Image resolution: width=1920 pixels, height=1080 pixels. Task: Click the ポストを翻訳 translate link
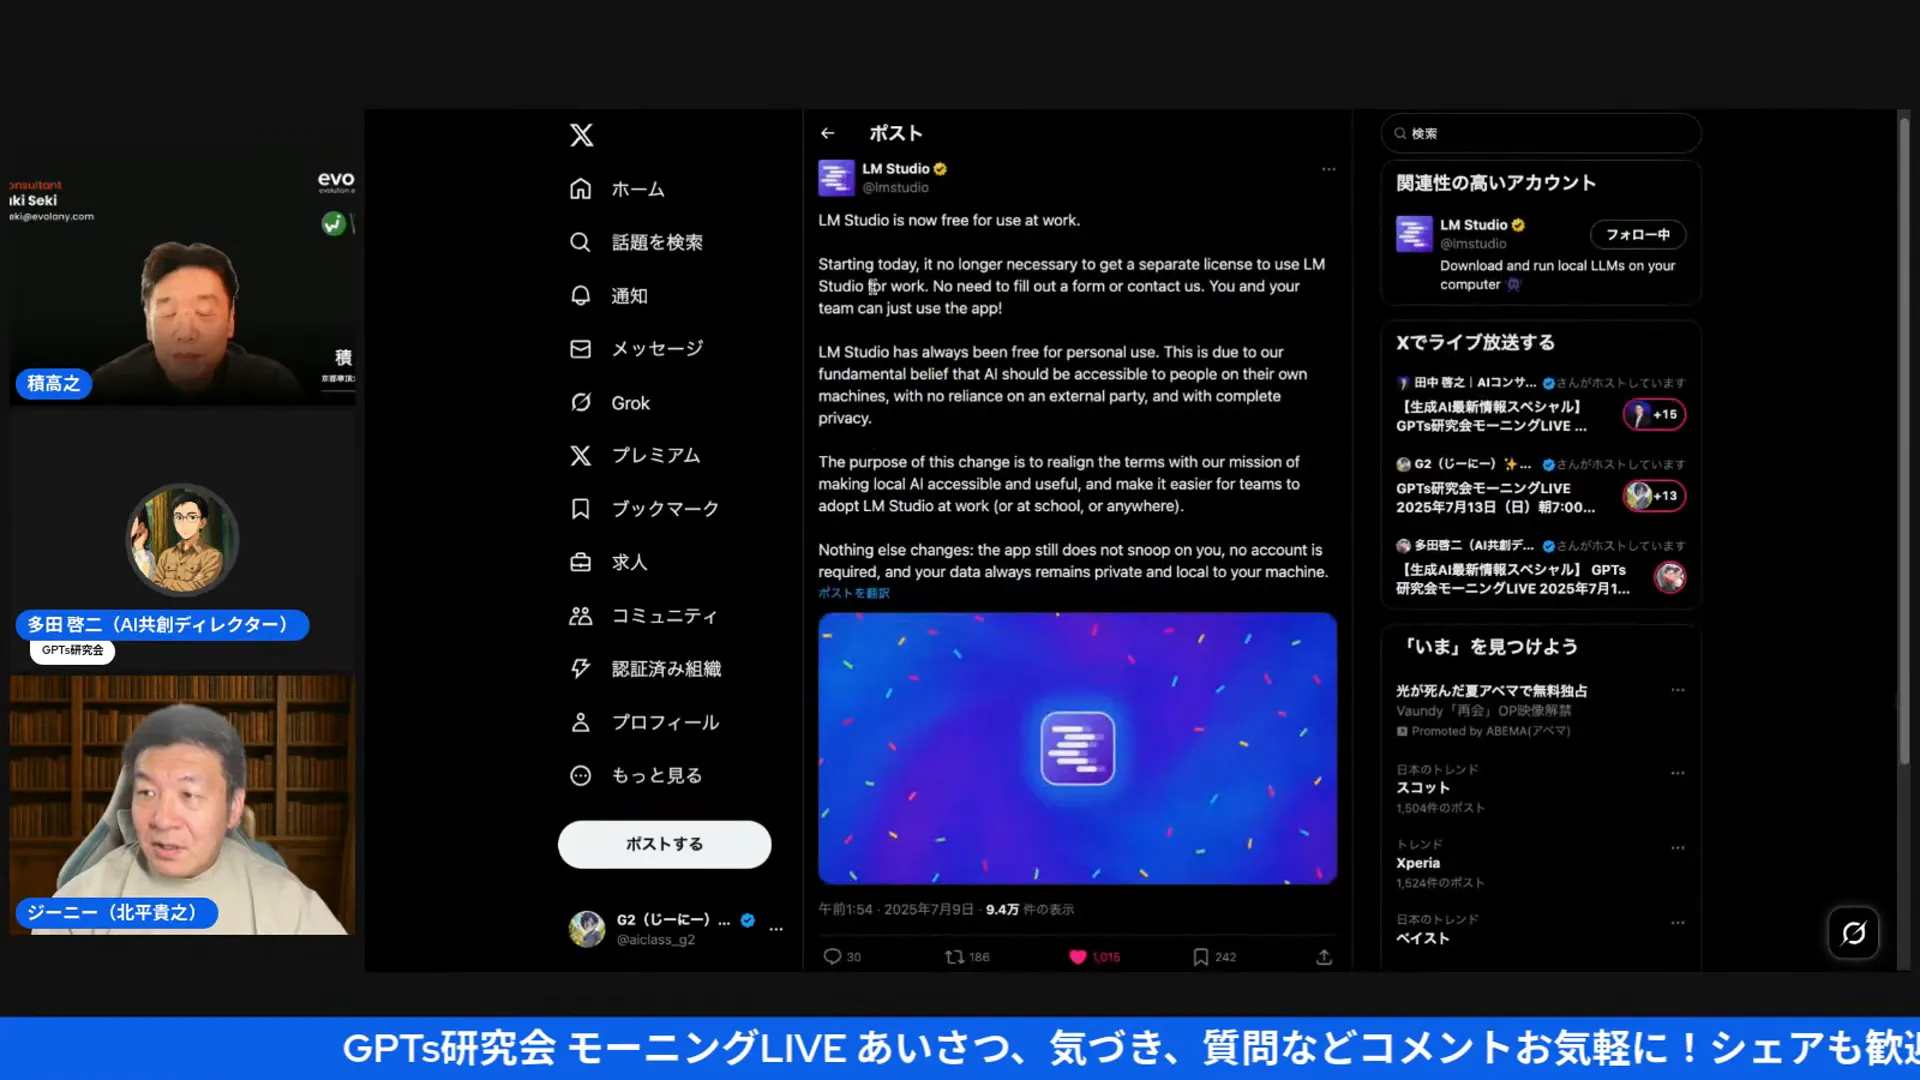853,593
